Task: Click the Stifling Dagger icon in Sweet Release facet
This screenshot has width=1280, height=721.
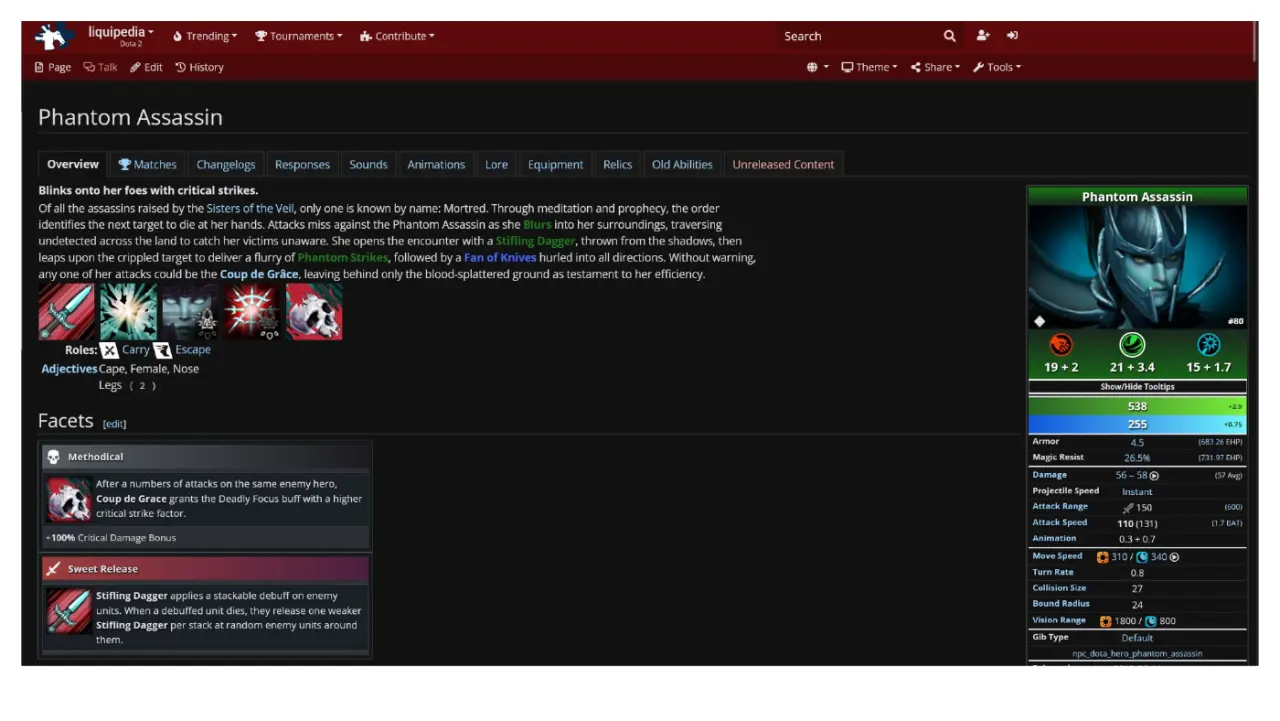Action: point(69,610)
